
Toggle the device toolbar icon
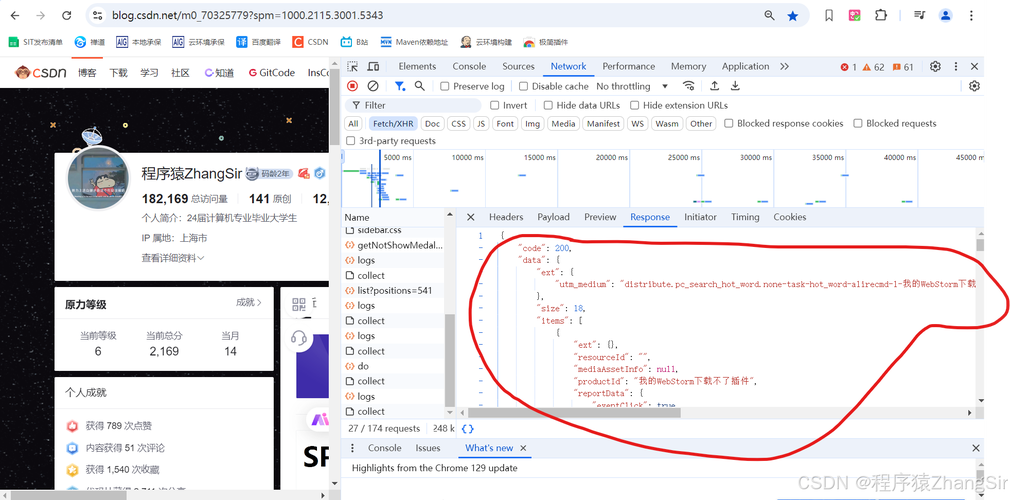coord(376,66)
